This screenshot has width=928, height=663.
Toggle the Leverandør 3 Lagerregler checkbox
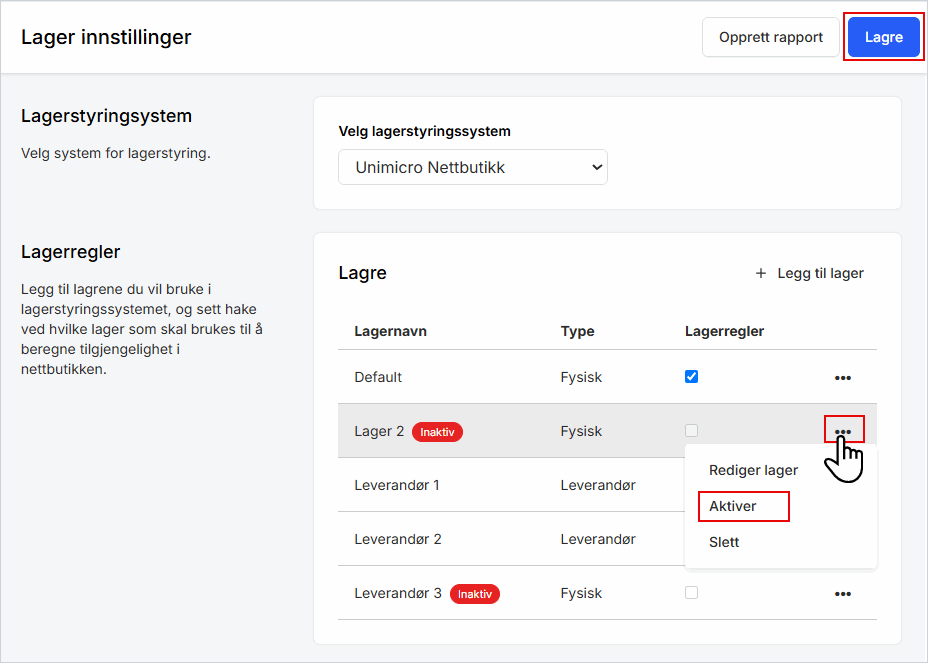point(691,593)
